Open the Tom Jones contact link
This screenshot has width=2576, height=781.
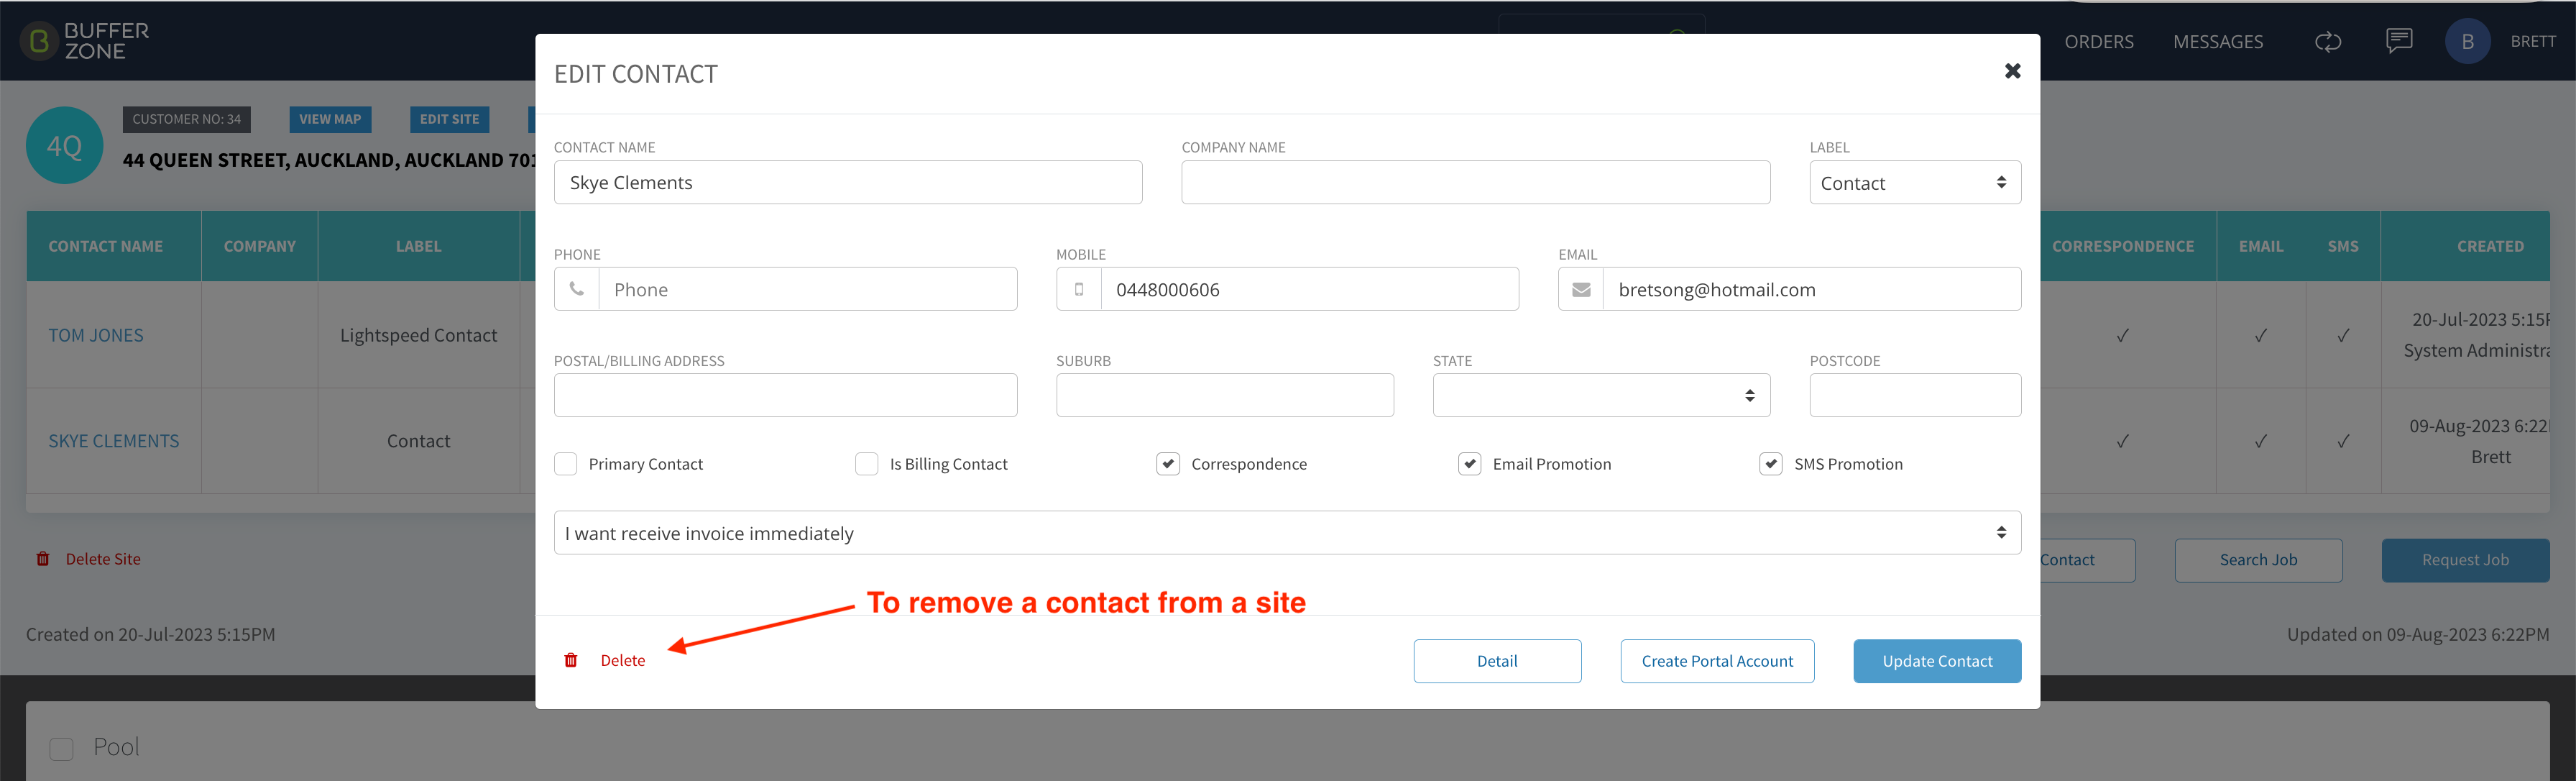[96, 335]
